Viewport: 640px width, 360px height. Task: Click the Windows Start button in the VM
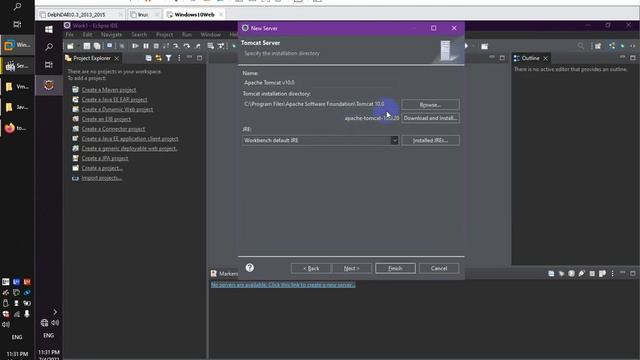coord(49,29)
